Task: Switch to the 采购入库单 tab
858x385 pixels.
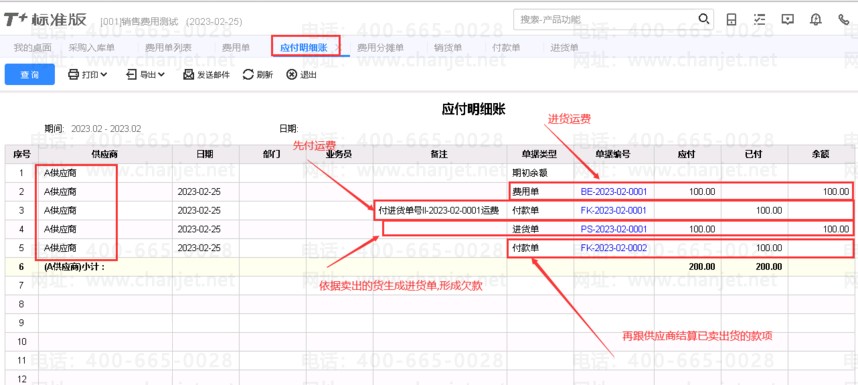Action: coord(91,48)
